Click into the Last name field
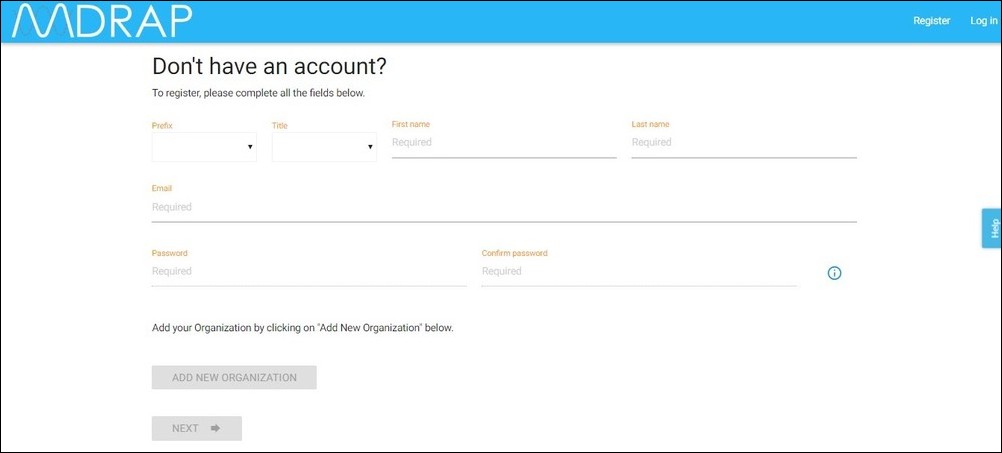Image resolution: width=1002 pixels, height=453 pixels. point(744,143)
